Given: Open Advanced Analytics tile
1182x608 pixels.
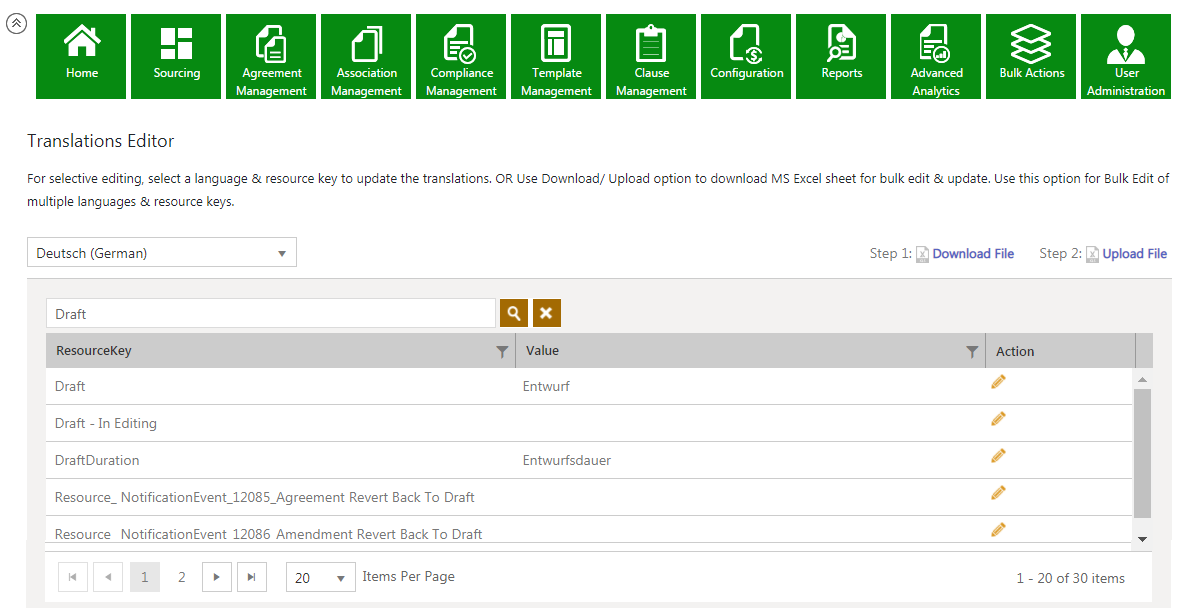Looking at the screenshot, I should (x=936, y=56).
